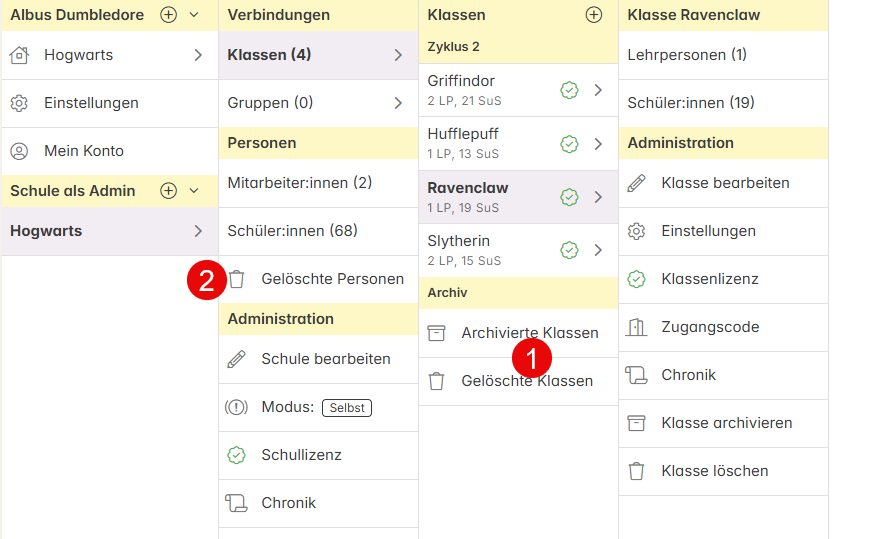872x539 pixels.
Task: Click the green Klassenlizenz badge icon
Action: tap(636, 279)
